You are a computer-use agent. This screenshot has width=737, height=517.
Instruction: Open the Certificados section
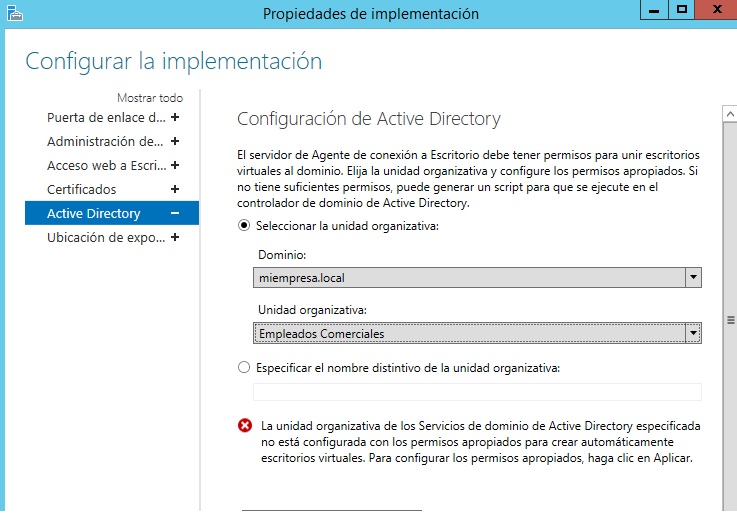82,189
